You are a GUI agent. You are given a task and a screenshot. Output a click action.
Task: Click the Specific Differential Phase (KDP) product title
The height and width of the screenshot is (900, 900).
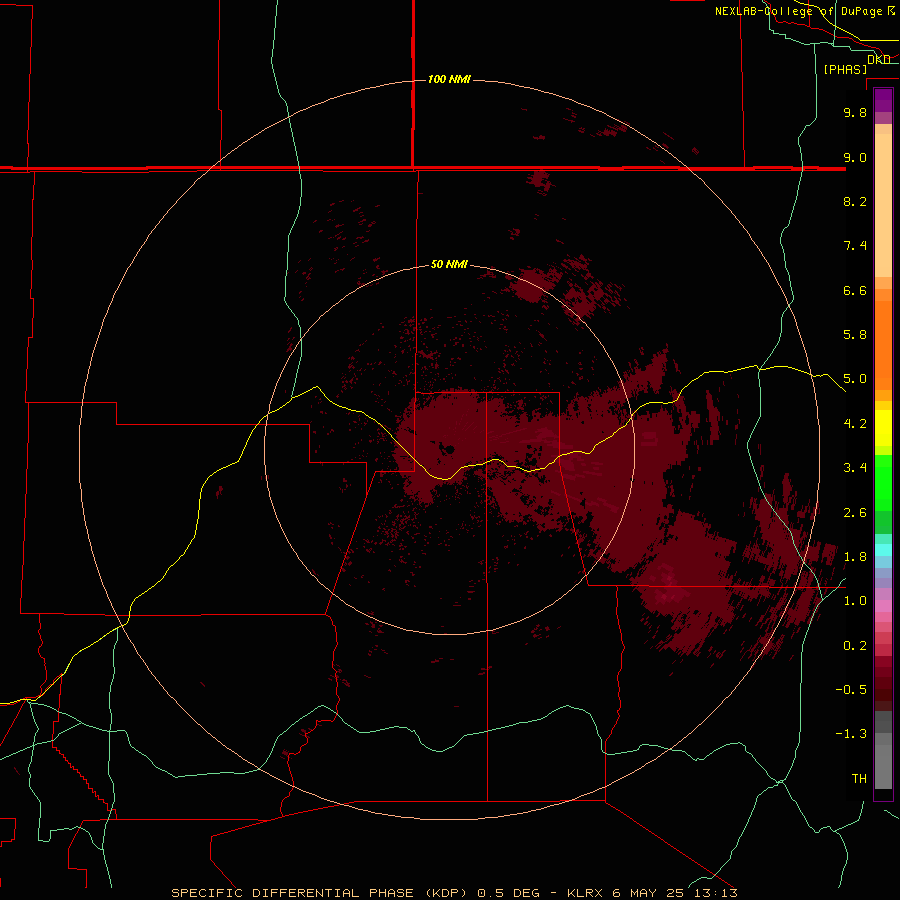click(x=321, y=893)
